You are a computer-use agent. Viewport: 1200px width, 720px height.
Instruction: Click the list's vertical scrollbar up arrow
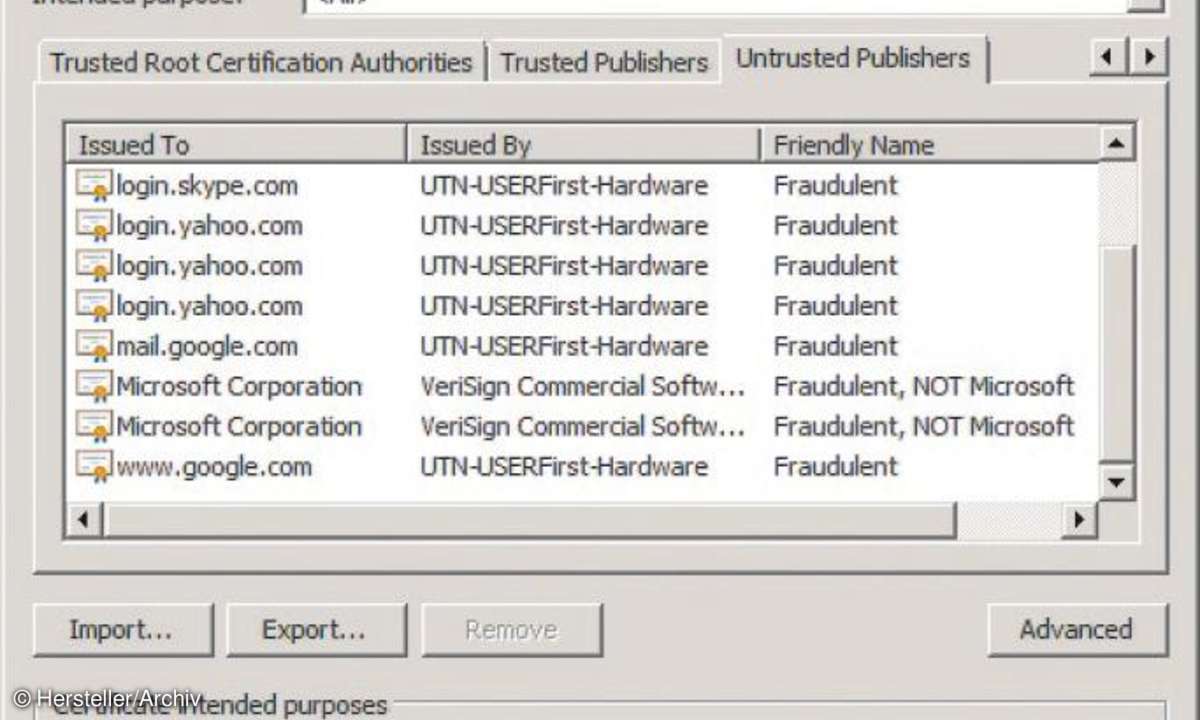[x=1116, y=144]
